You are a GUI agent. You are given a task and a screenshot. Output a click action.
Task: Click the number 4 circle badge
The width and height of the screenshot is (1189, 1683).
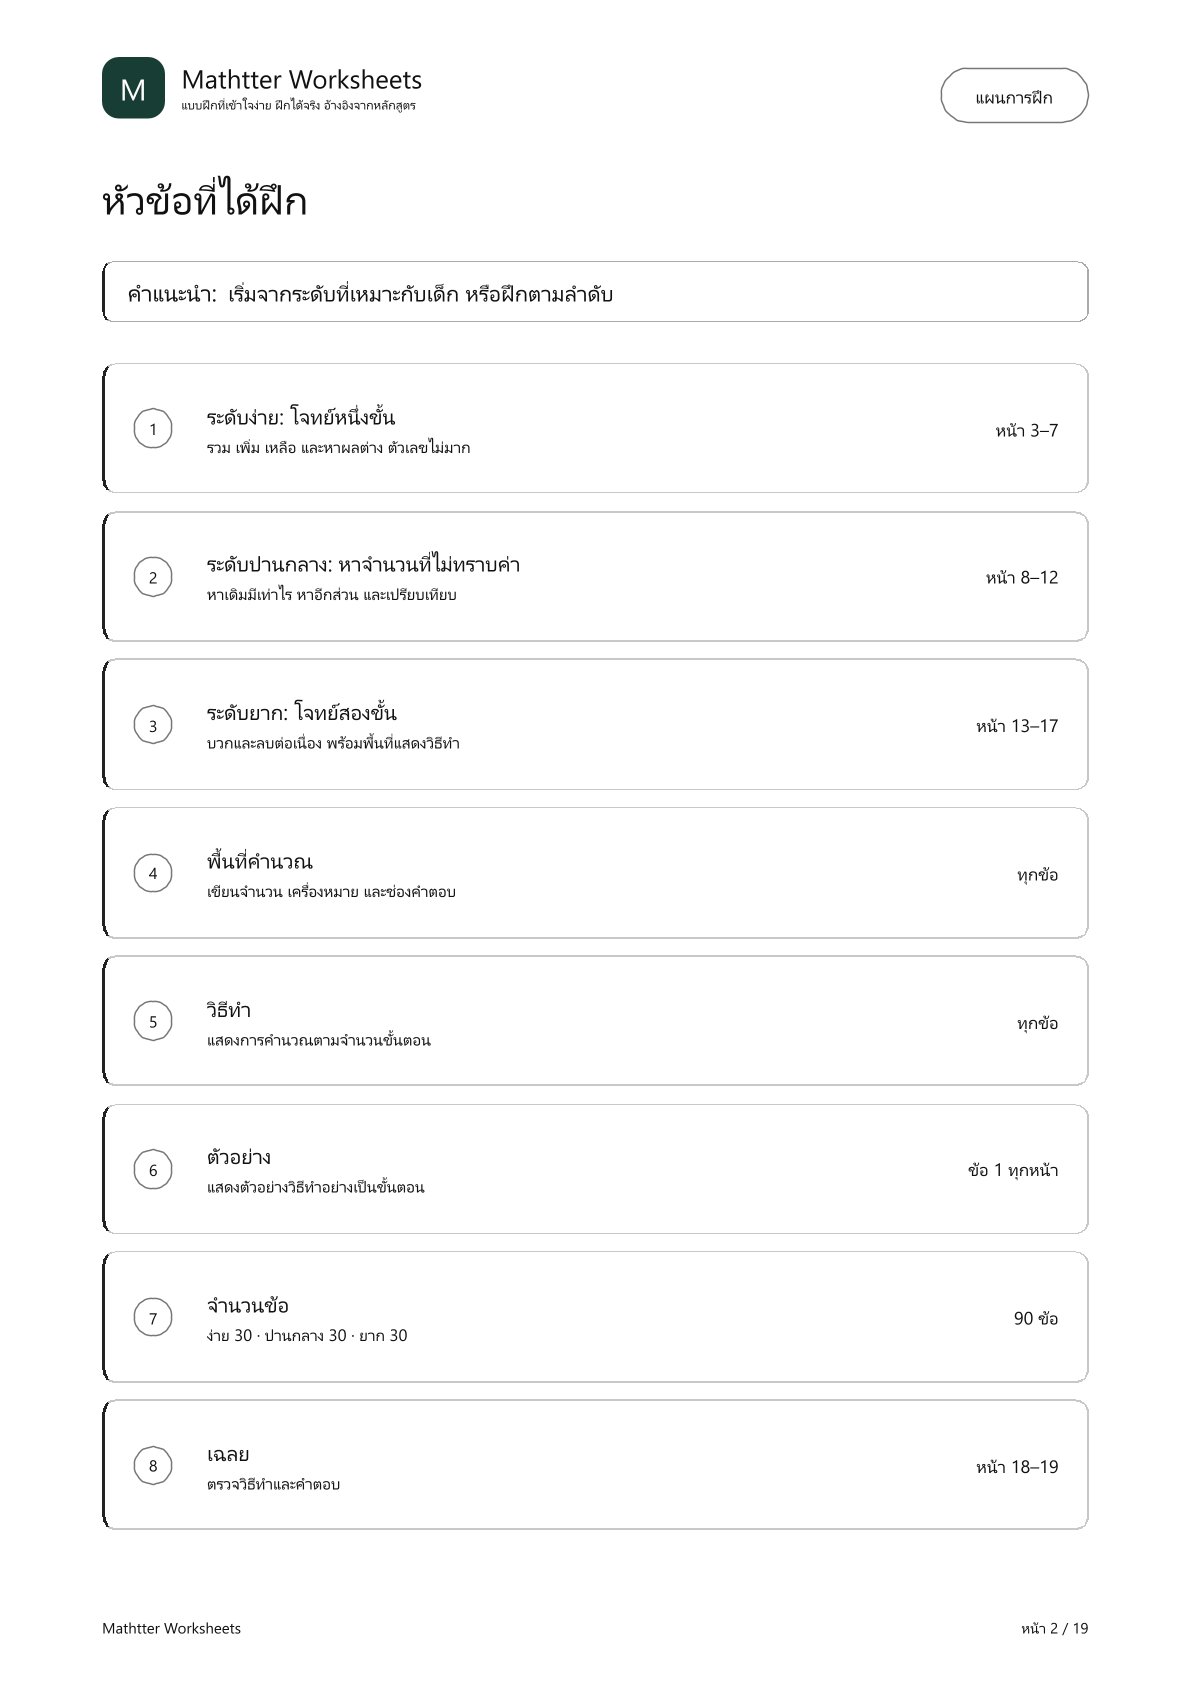[x=153, y=873]
